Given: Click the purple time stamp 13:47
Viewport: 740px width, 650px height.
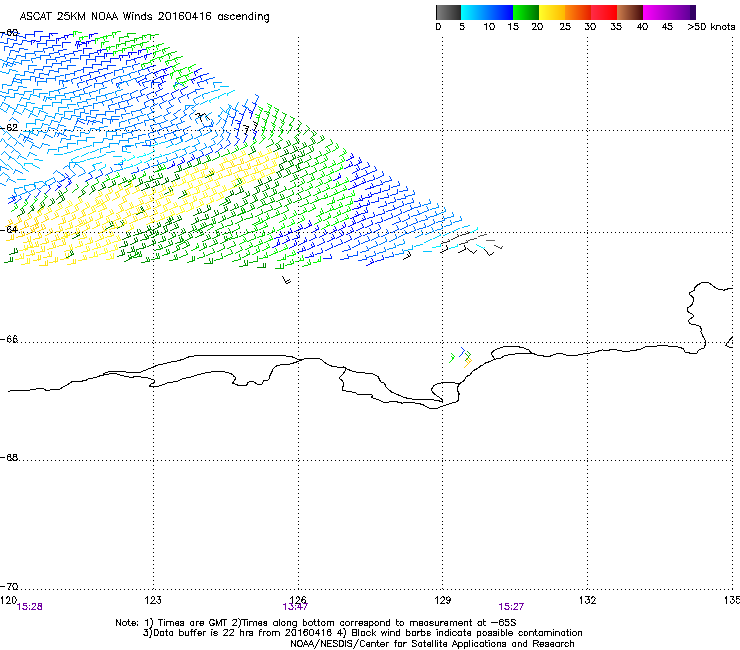Looking at the screenshot, I should click(x=295, y=607).
